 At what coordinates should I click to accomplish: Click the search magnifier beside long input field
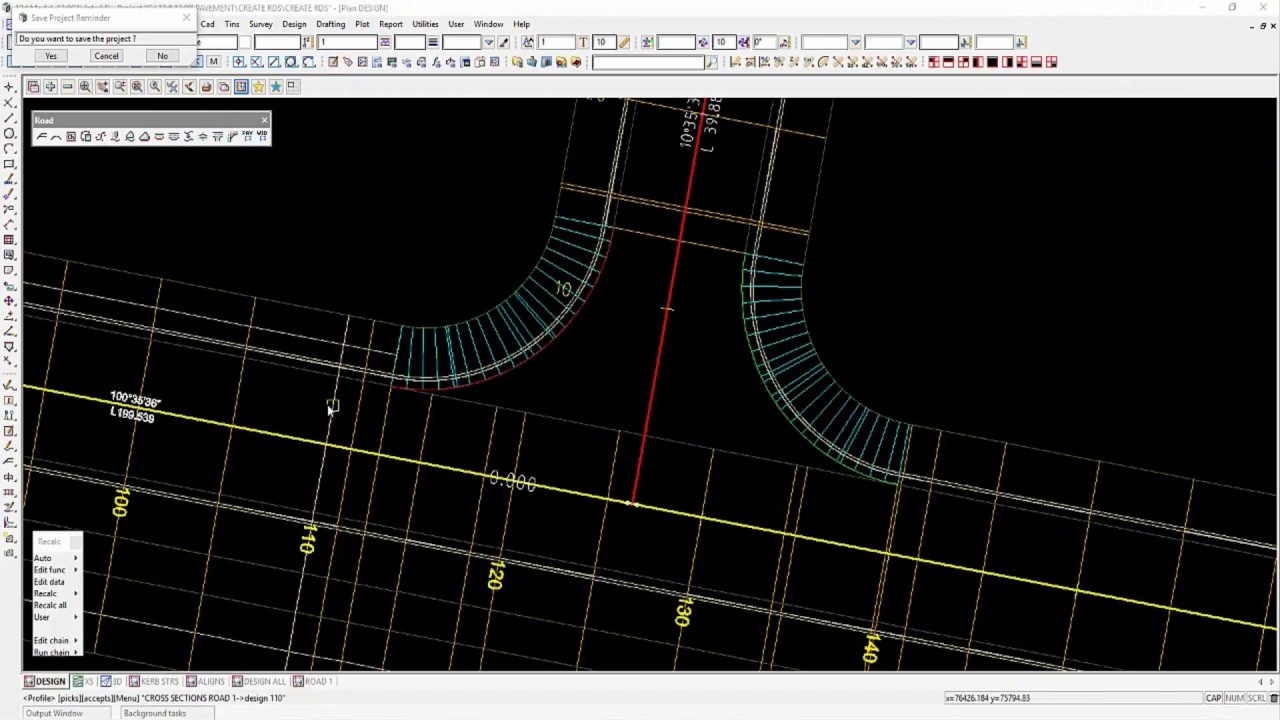(712, 62)
